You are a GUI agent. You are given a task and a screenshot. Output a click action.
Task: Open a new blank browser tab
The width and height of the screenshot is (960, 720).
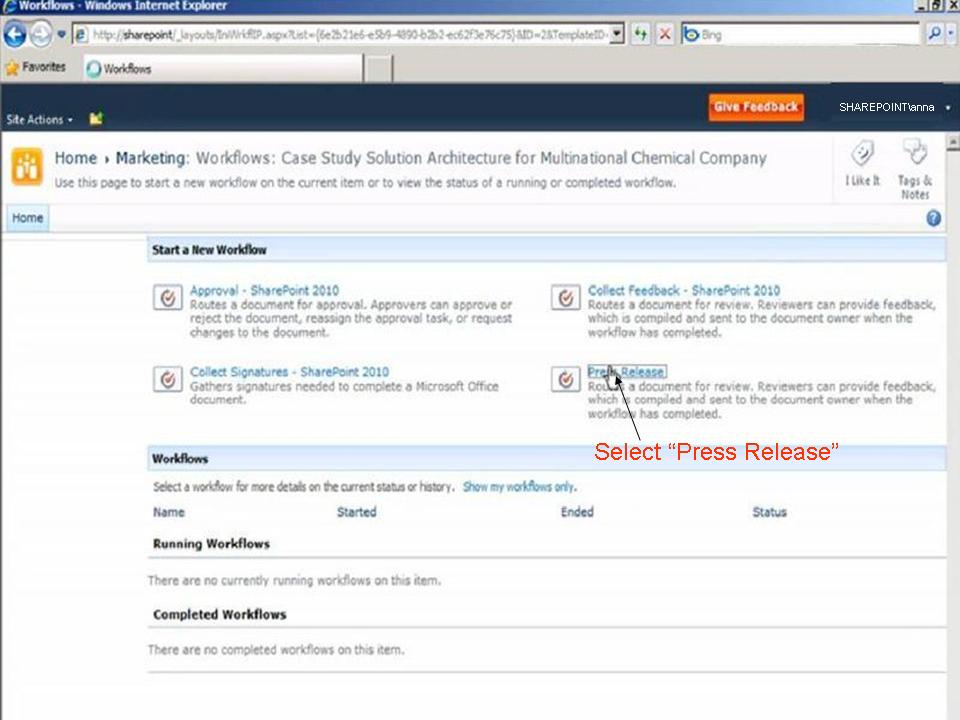click(378, 69)
